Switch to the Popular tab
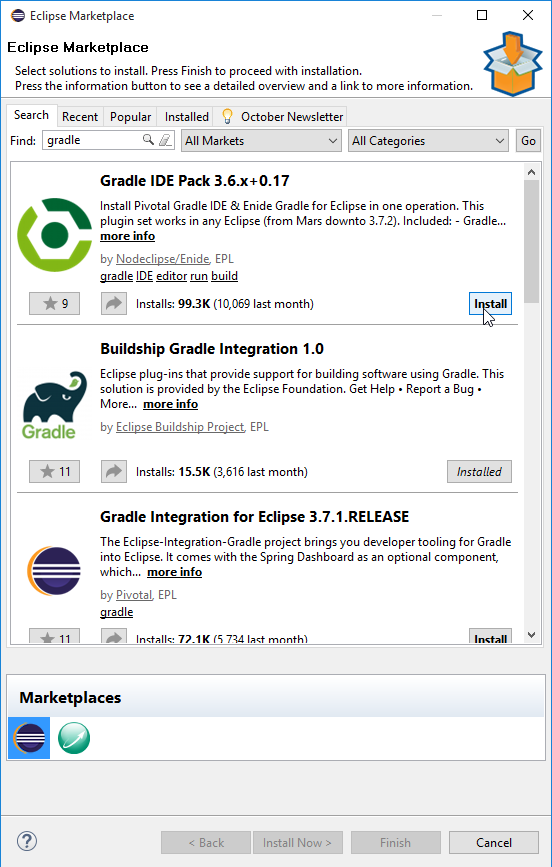The height and width of the screenshot is (867, 552). [x=130, y=117]
